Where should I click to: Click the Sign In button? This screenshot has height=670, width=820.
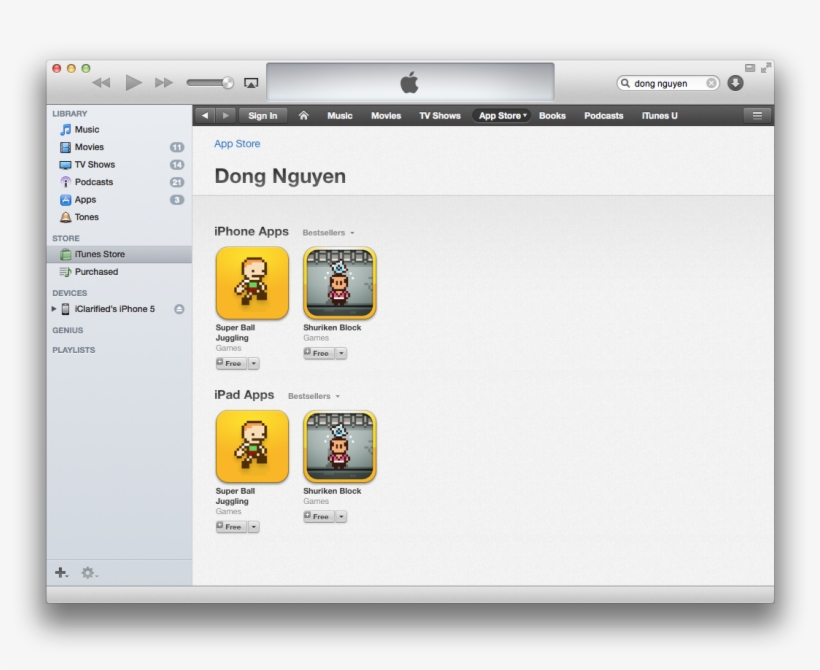coord(263,116)
